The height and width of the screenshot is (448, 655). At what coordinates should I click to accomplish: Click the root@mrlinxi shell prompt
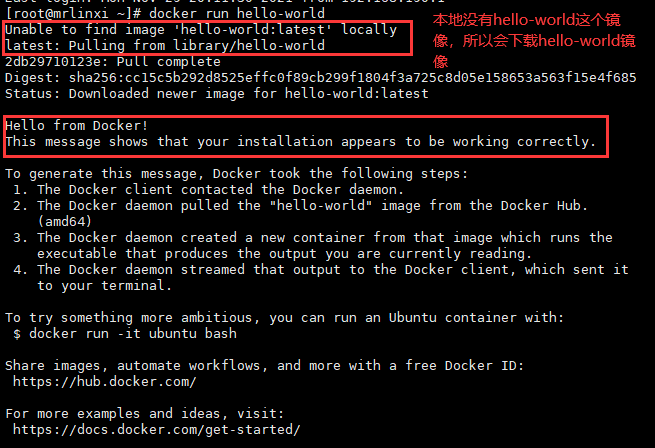click(x=64, y=13)
